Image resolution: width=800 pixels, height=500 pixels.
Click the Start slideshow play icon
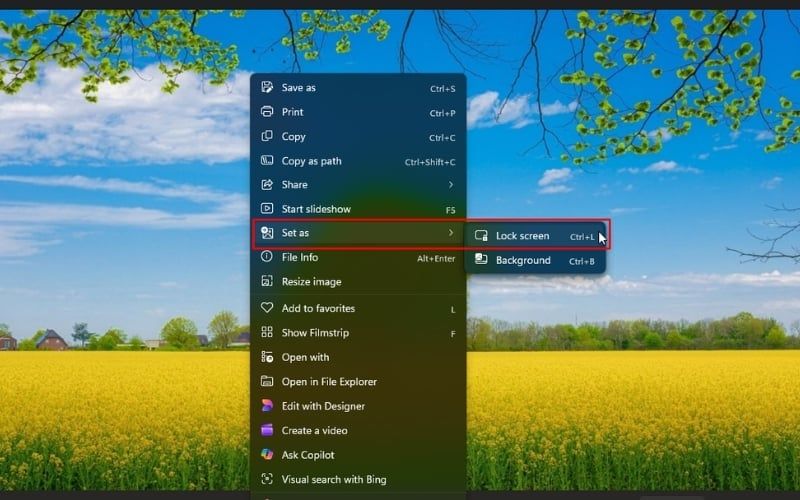click(x=267, y=208)
